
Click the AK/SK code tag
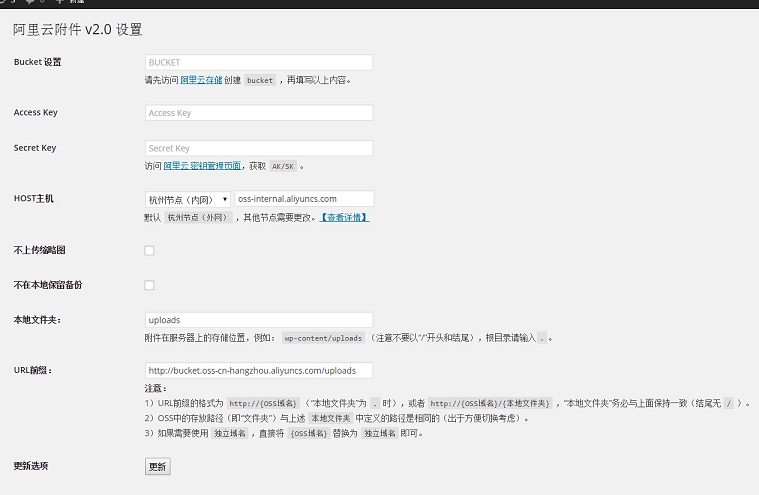[x=283, y=166]
